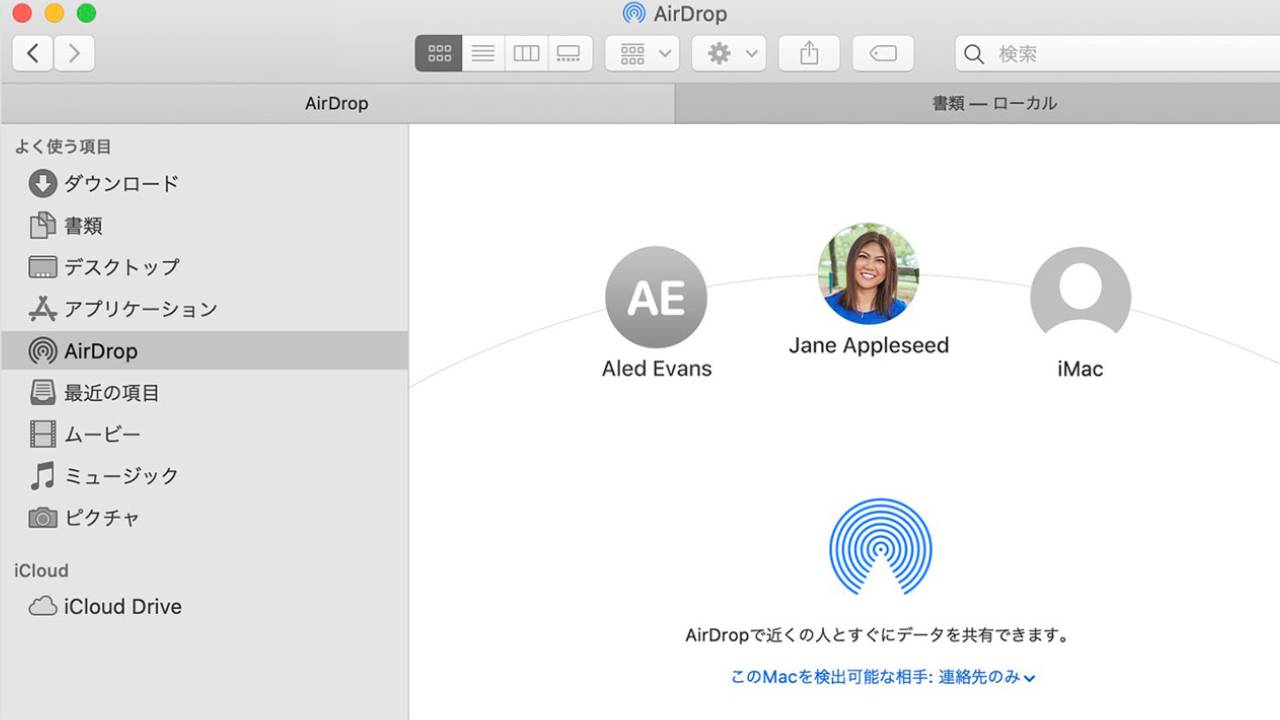Click the ピクチャ camera icon

(43, 518)
